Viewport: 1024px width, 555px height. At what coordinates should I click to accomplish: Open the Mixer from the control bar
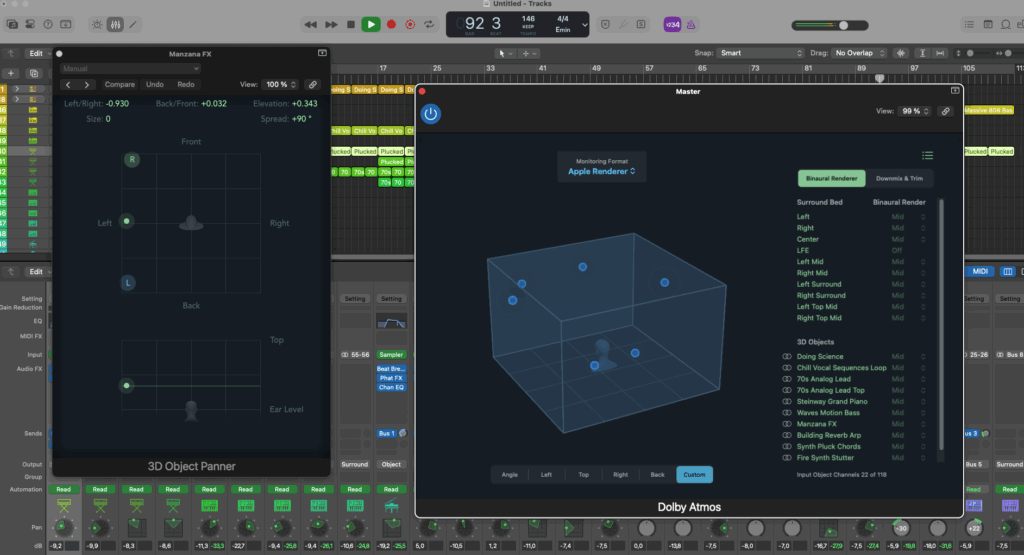point(116,24)
